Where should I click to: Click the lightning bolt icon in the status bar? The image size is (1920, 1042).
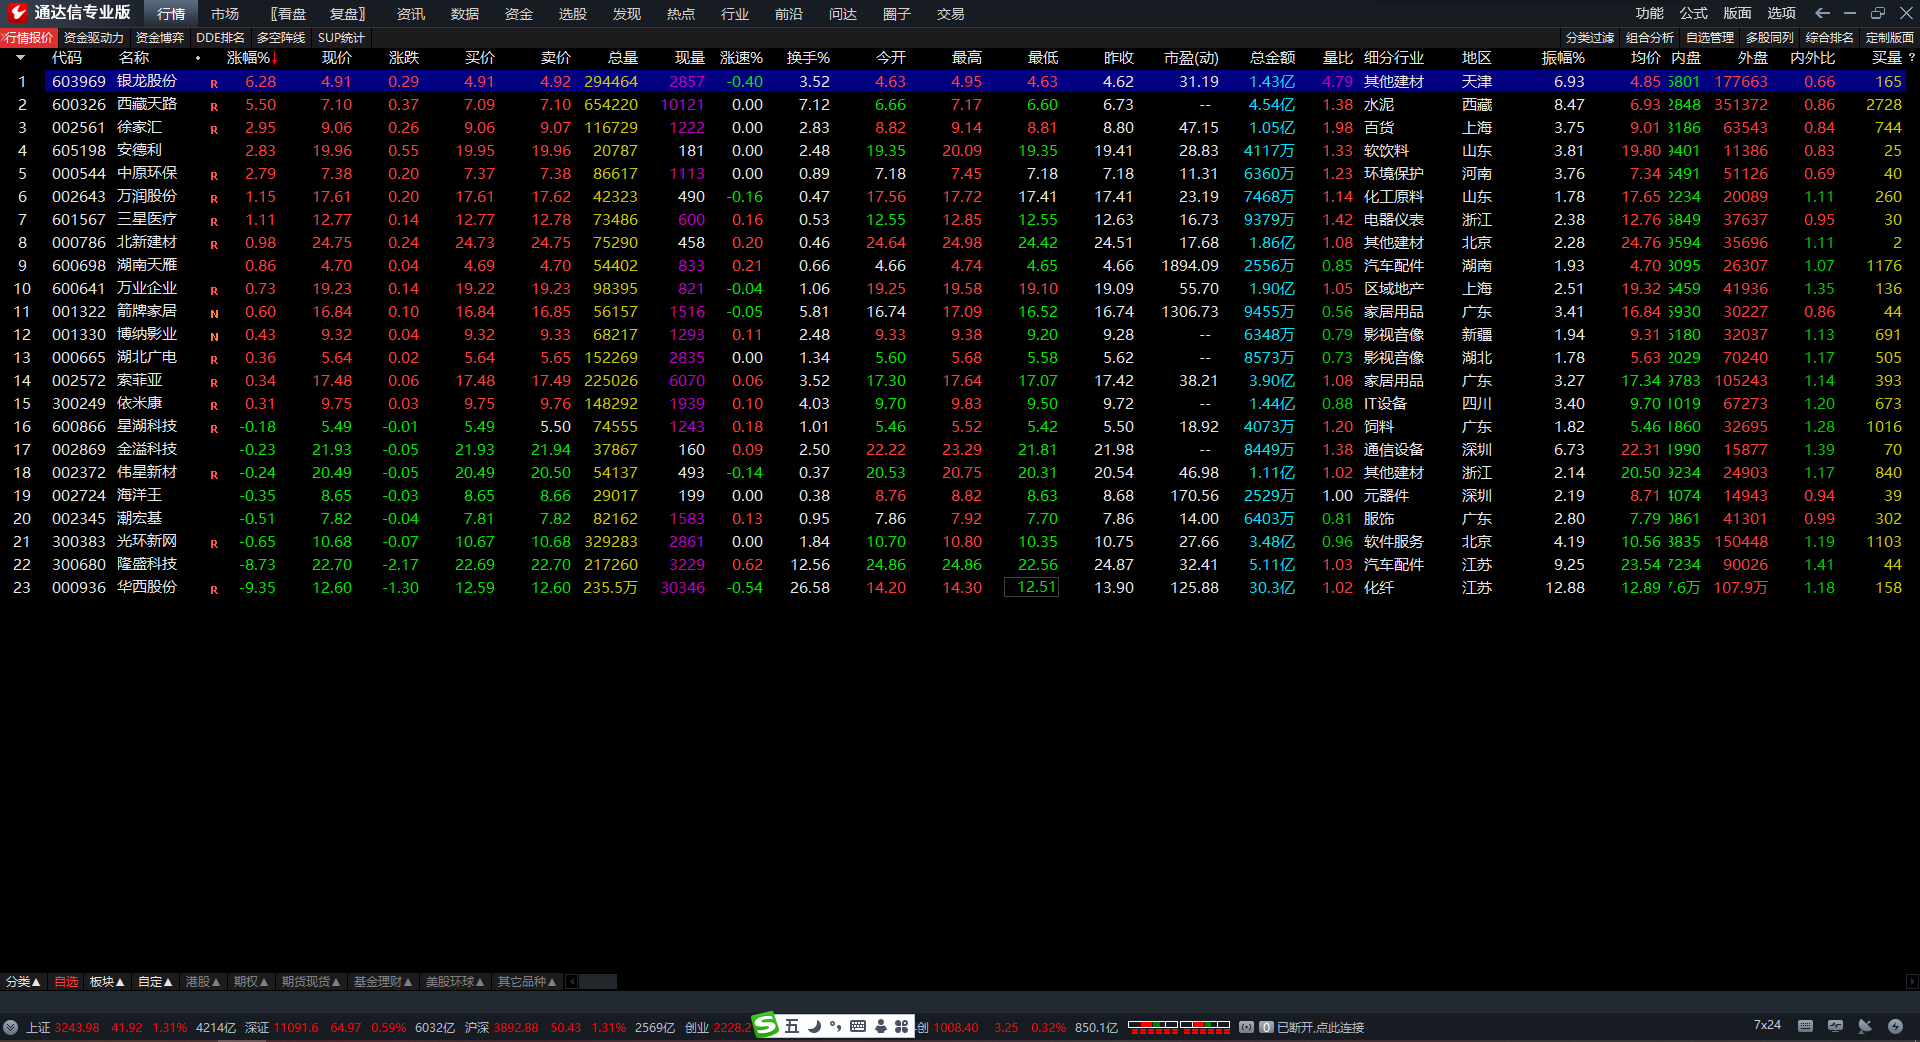tap(1895, 1026)
